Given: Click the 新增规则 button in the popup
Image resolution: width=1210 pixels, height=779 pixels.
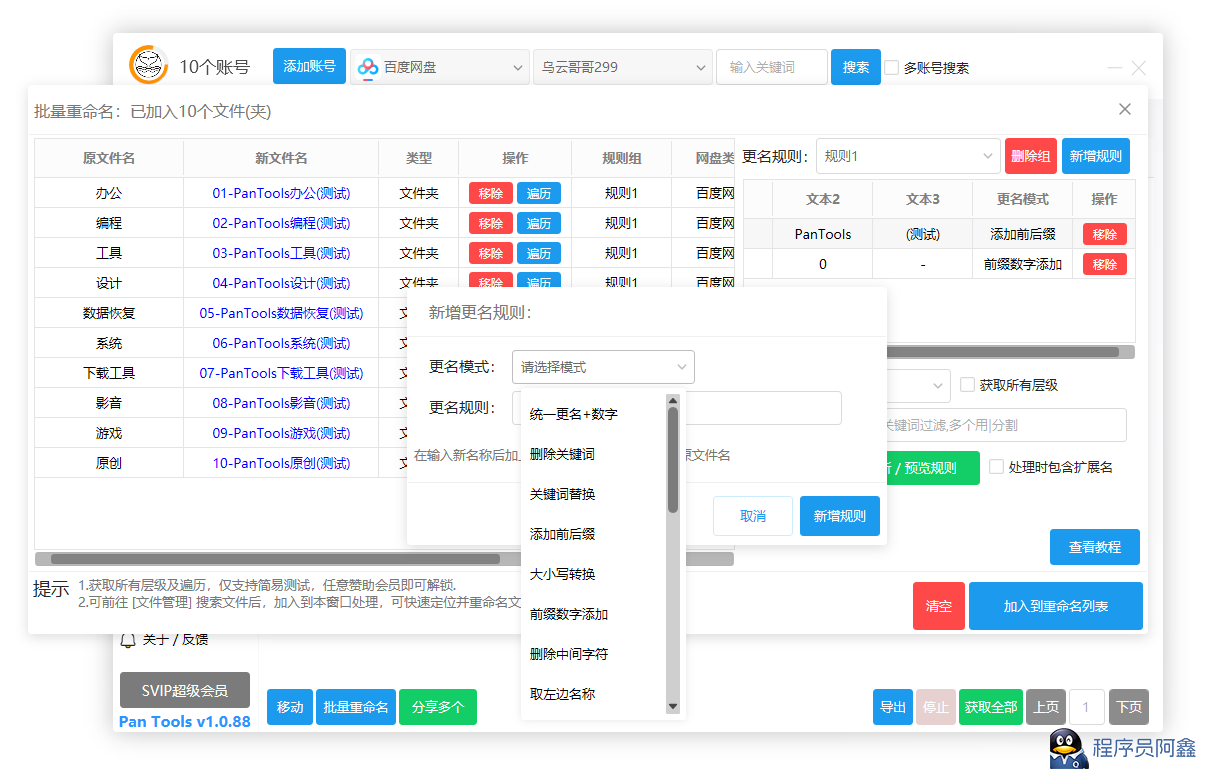Looking at the screenshot, I should tap(839, 516).
